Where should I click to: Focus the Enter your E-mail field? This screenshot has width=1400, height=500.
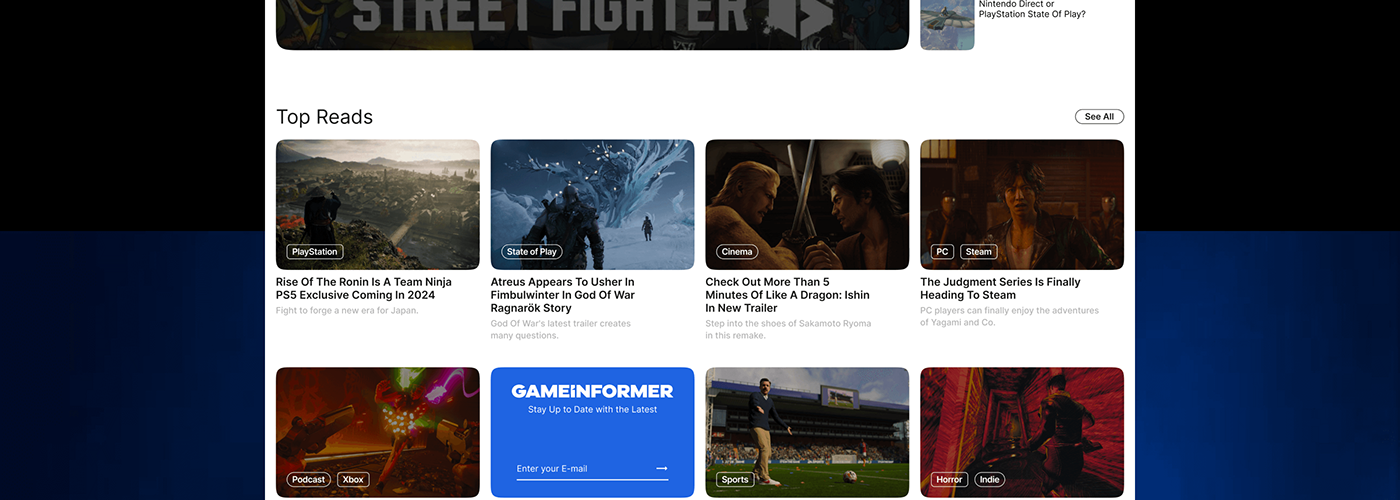(x=592, y=468)
